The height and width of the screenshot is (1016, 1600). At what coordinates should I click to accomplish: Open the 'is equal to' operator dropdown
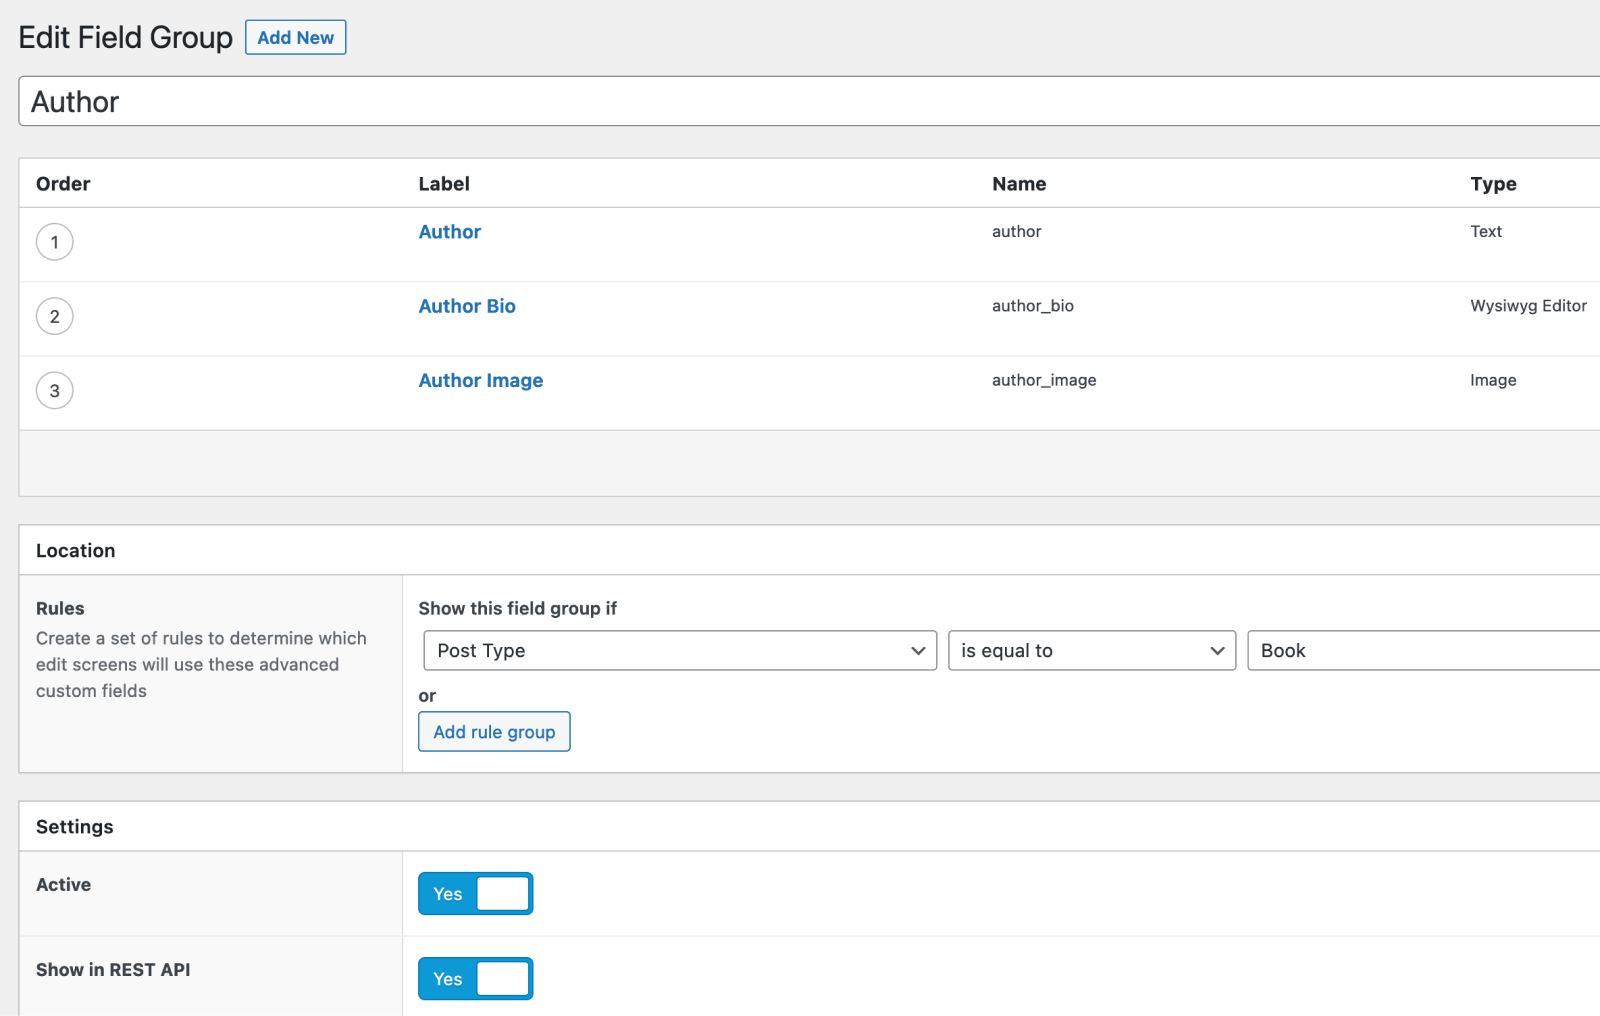click(1090, 650)
